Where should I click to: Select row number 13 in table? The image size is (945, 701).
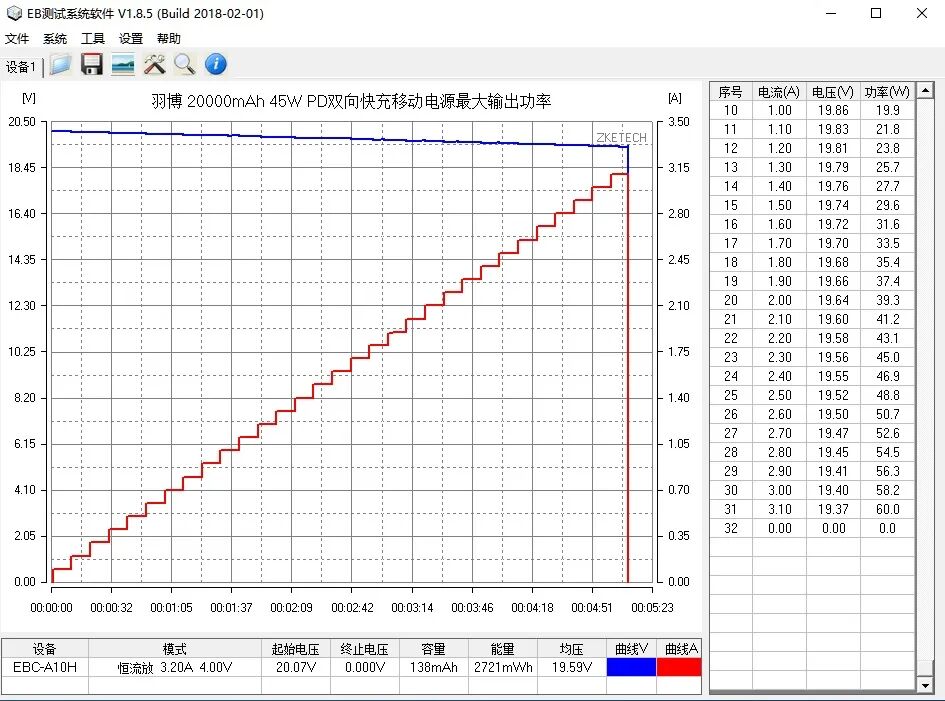pos(730,167)
